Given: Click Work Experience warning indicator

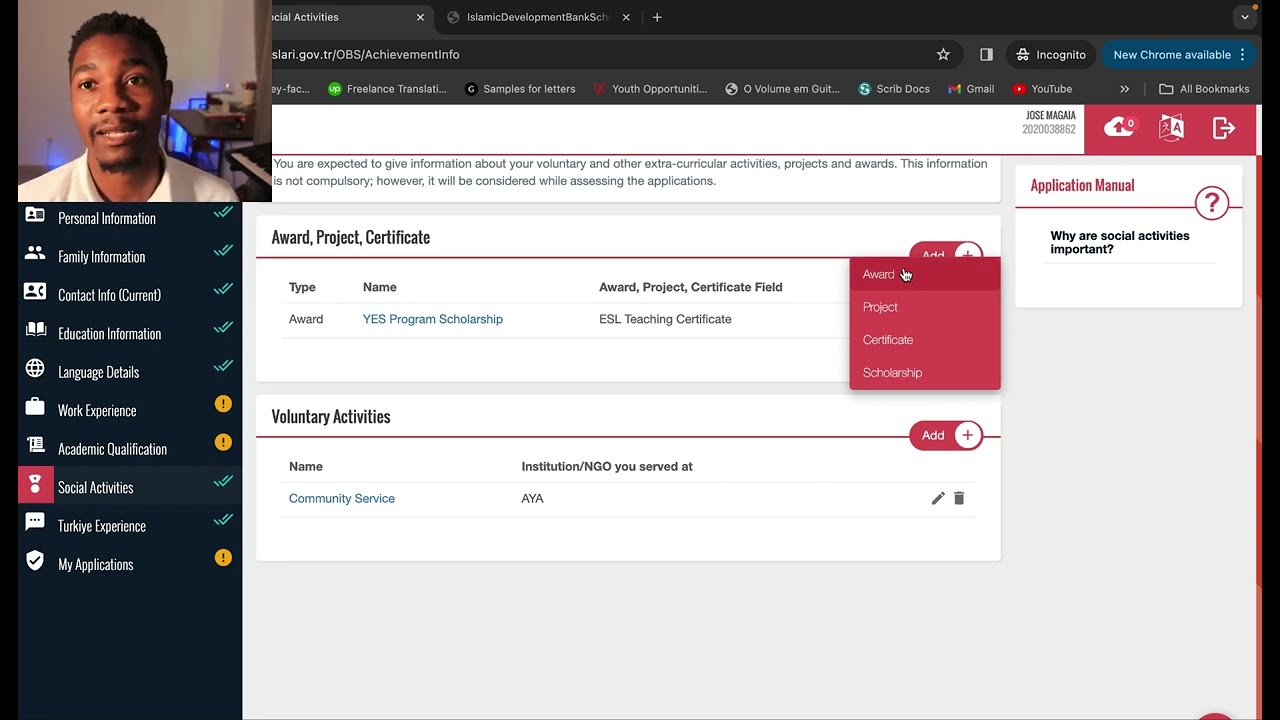Looking at the screenshot, I should [x=223, y=404].
